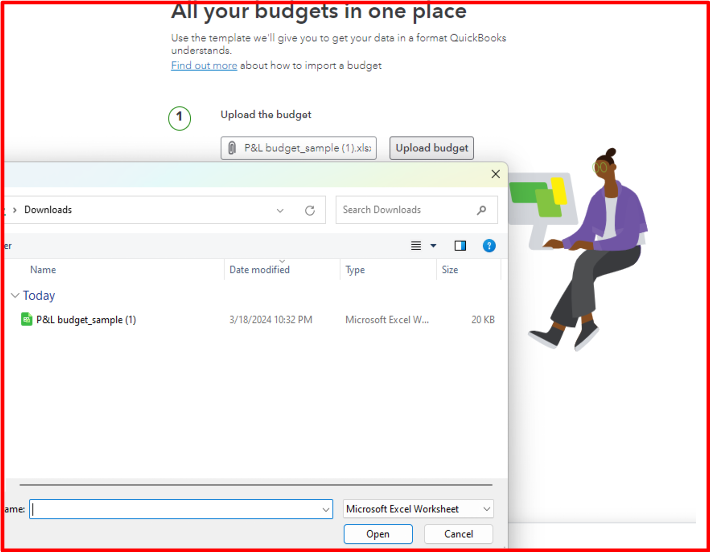Sort by the Type column header
710x552 pixels.
tap(355, 269)
